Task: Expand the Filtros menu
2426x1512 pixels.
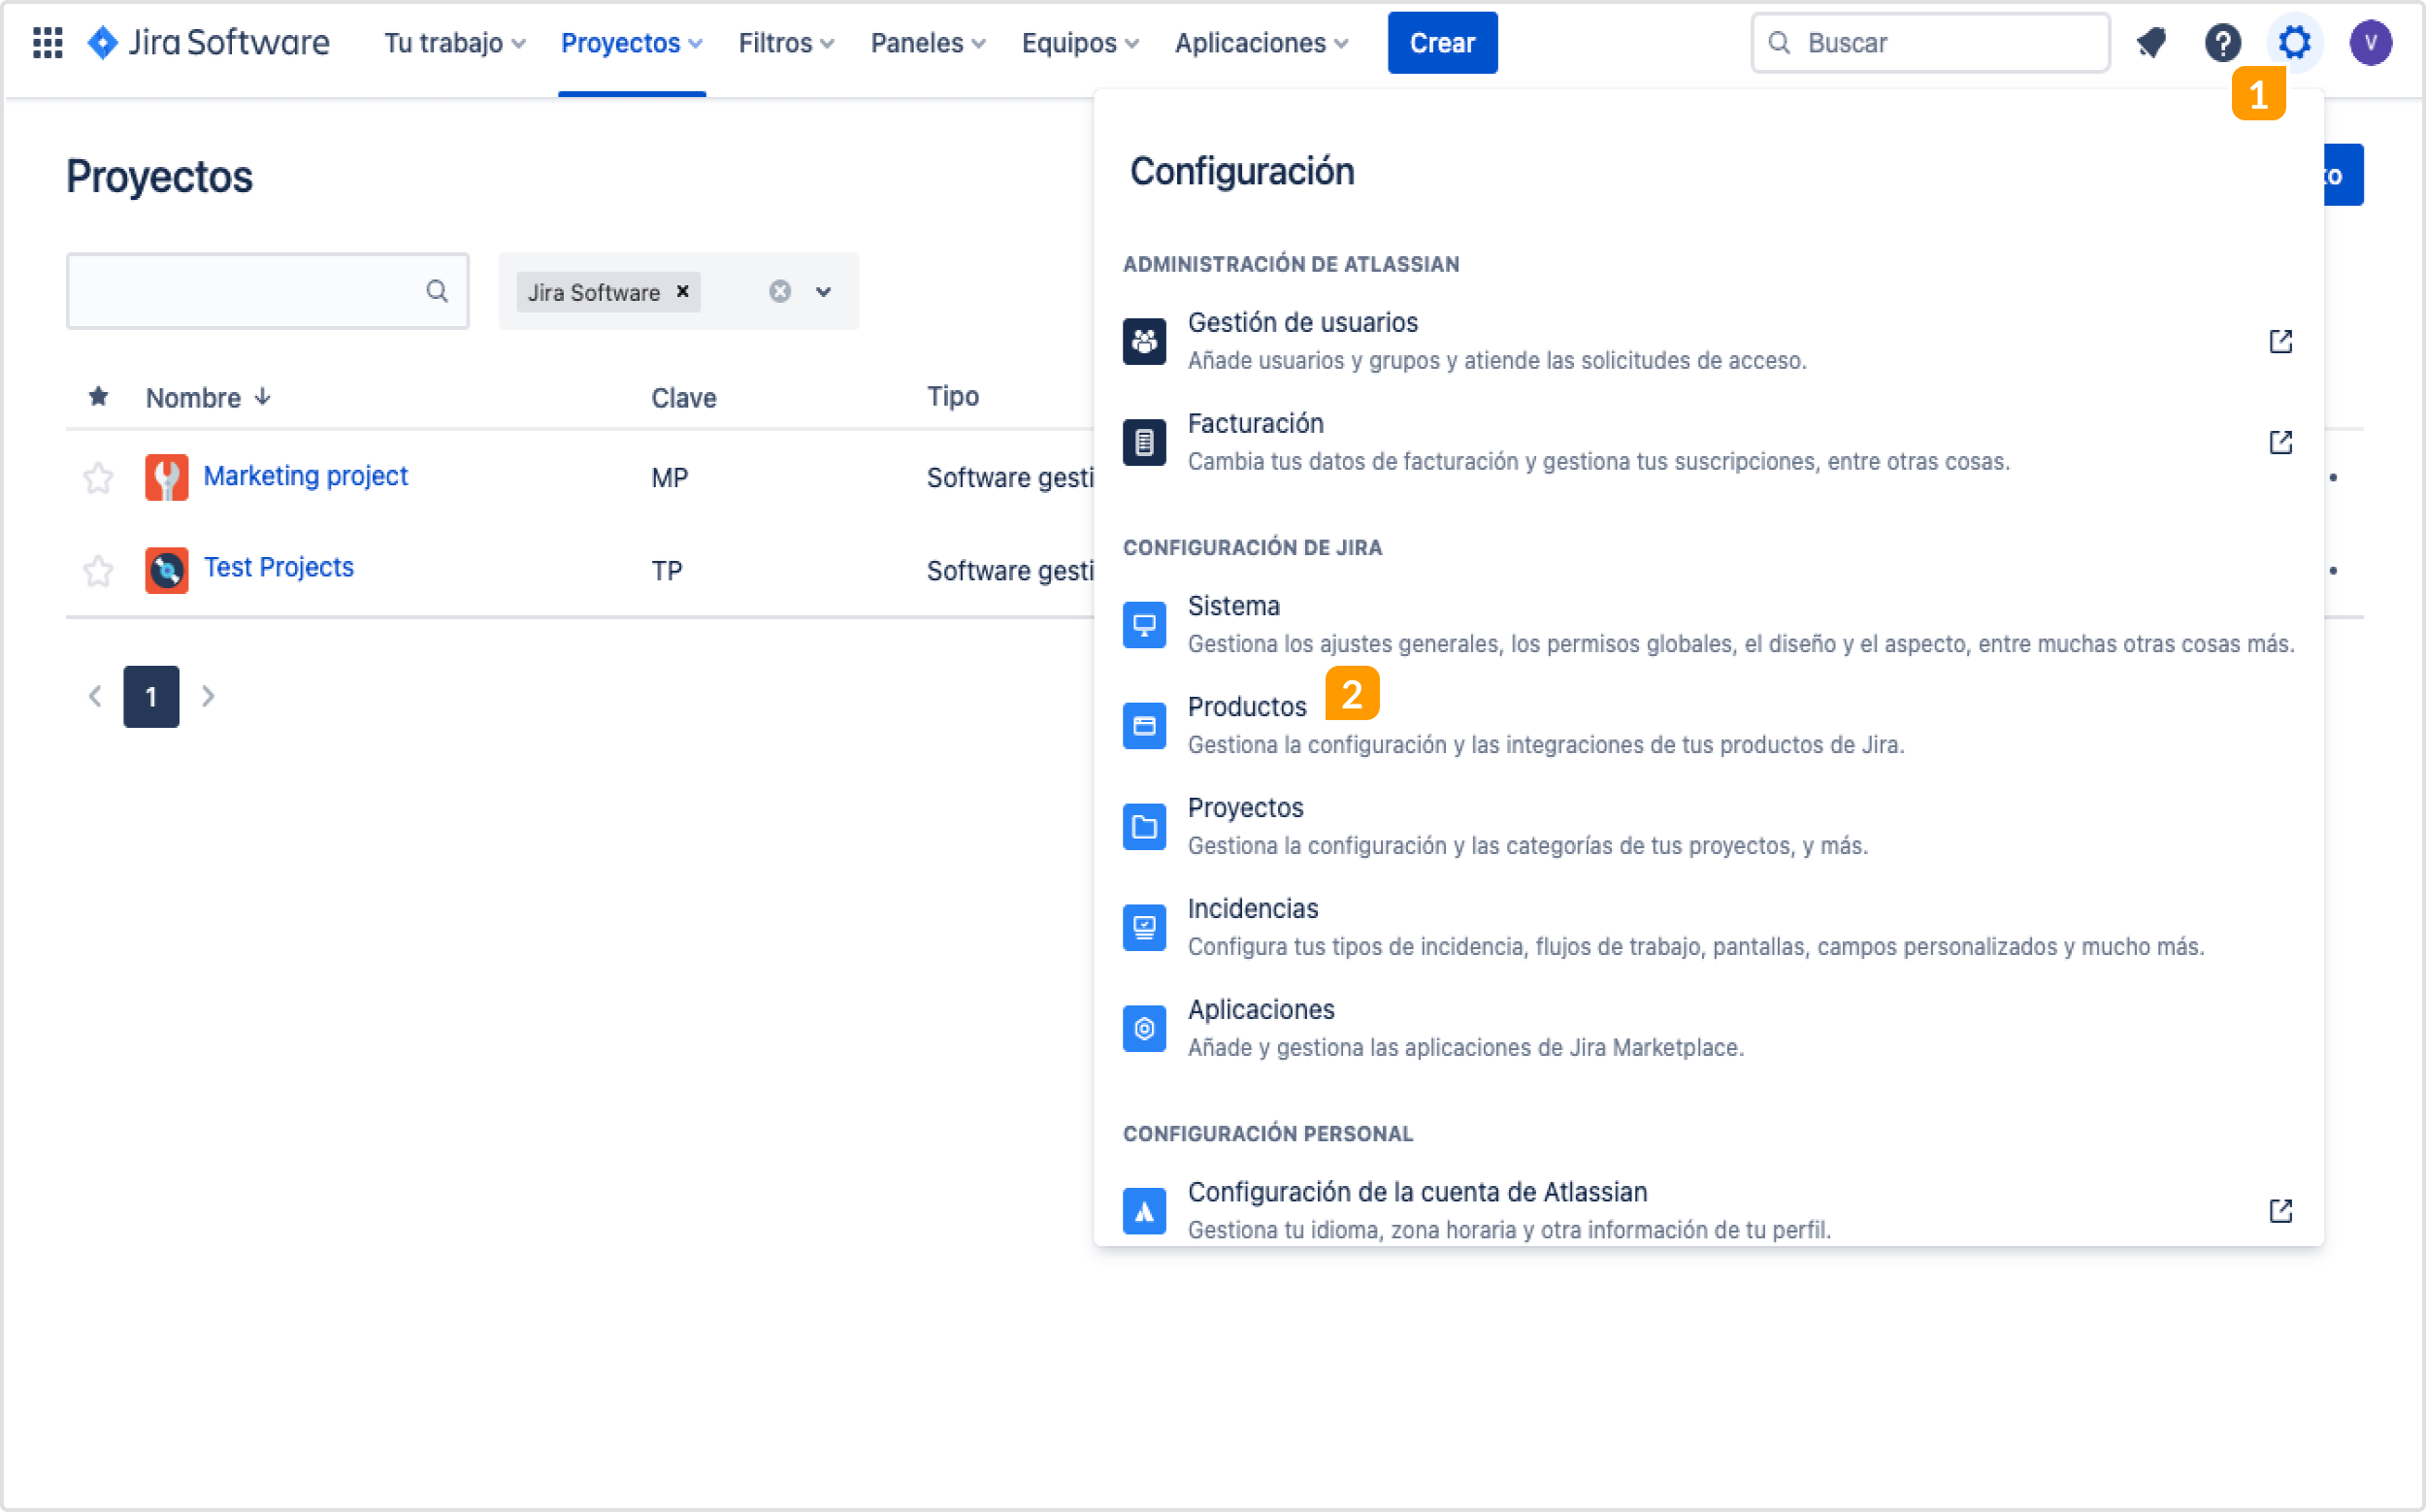Action: pos(786,43)
